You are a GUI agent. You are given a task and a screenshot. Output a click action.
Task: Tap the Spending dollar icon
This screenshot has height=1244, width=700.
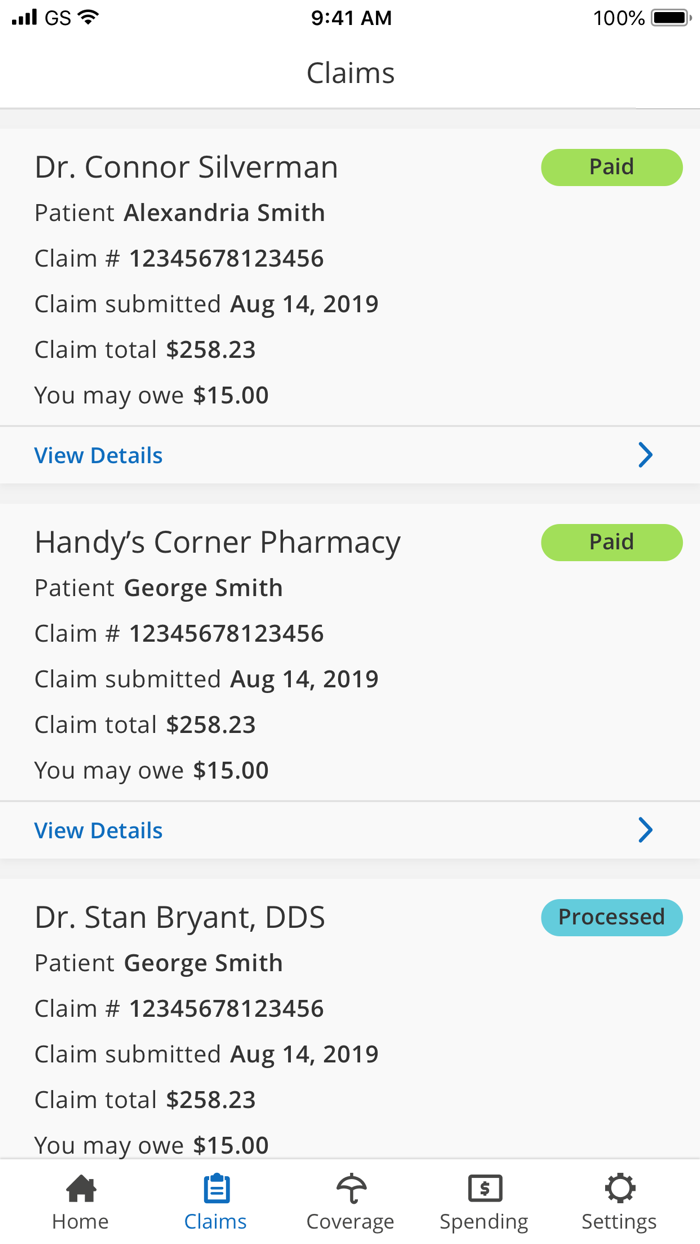pos(485,1188)
